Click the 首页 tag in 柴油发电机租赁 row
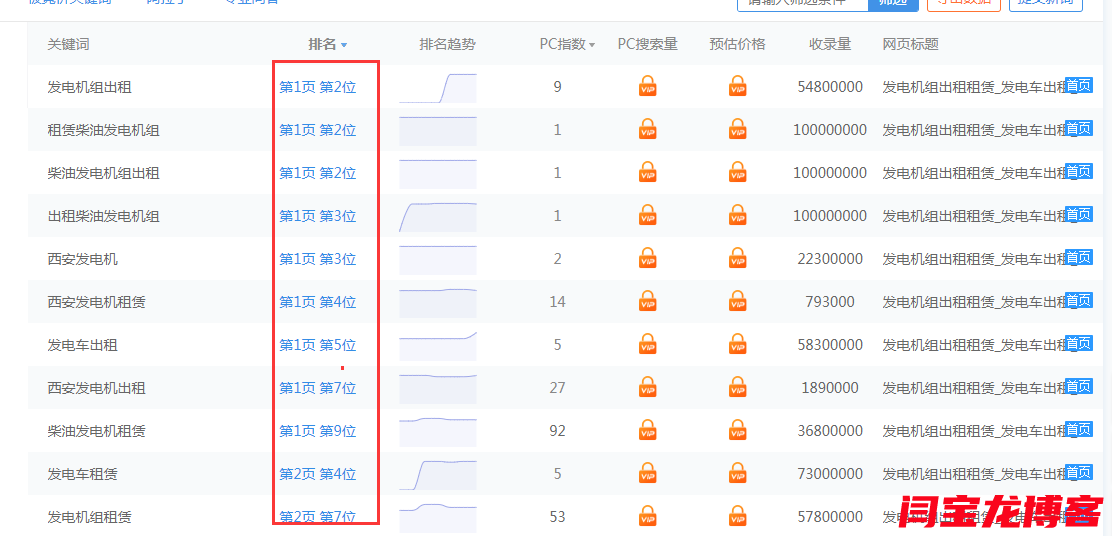The image size is (1112, 536). [x=1079, y=429]
